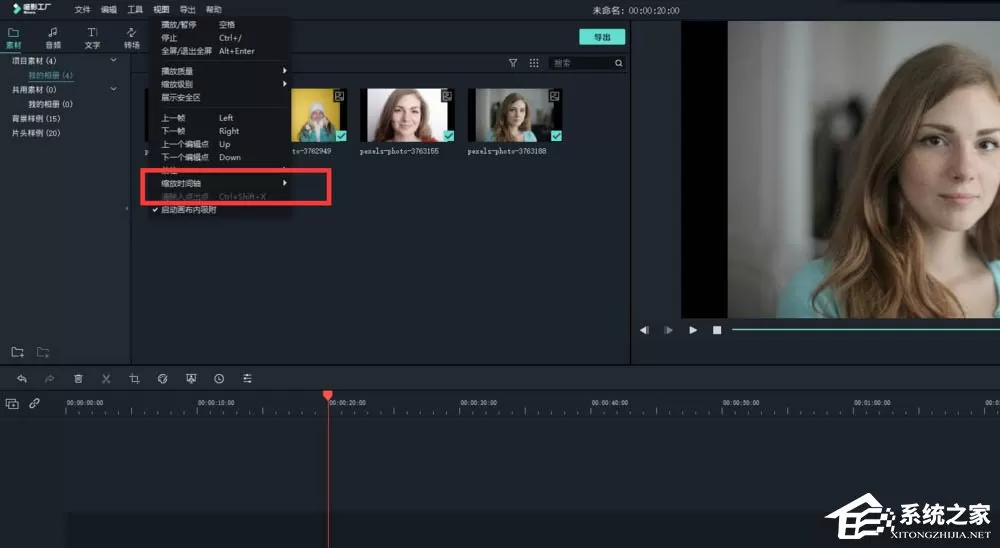Viewport: 1000px width, 548px height.
Task: Switch to the 转场 transitions tab
Action: tap(131, 38)
